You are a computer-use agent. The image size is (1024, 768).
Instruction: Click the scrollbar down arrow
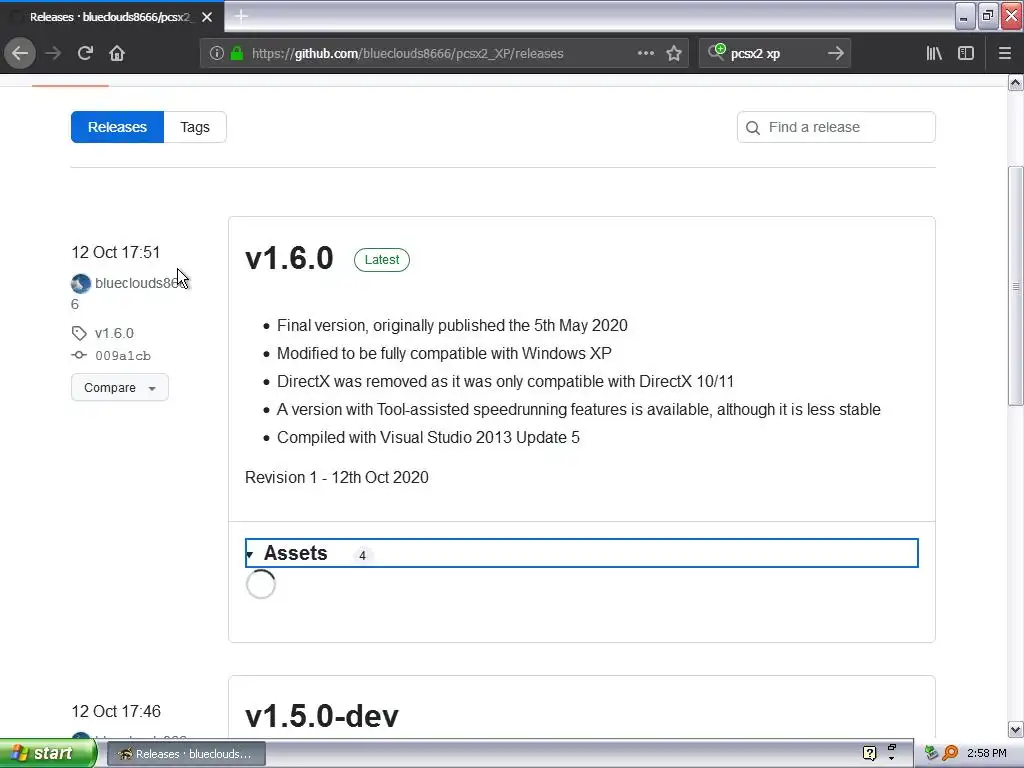tap(1016, 729)
